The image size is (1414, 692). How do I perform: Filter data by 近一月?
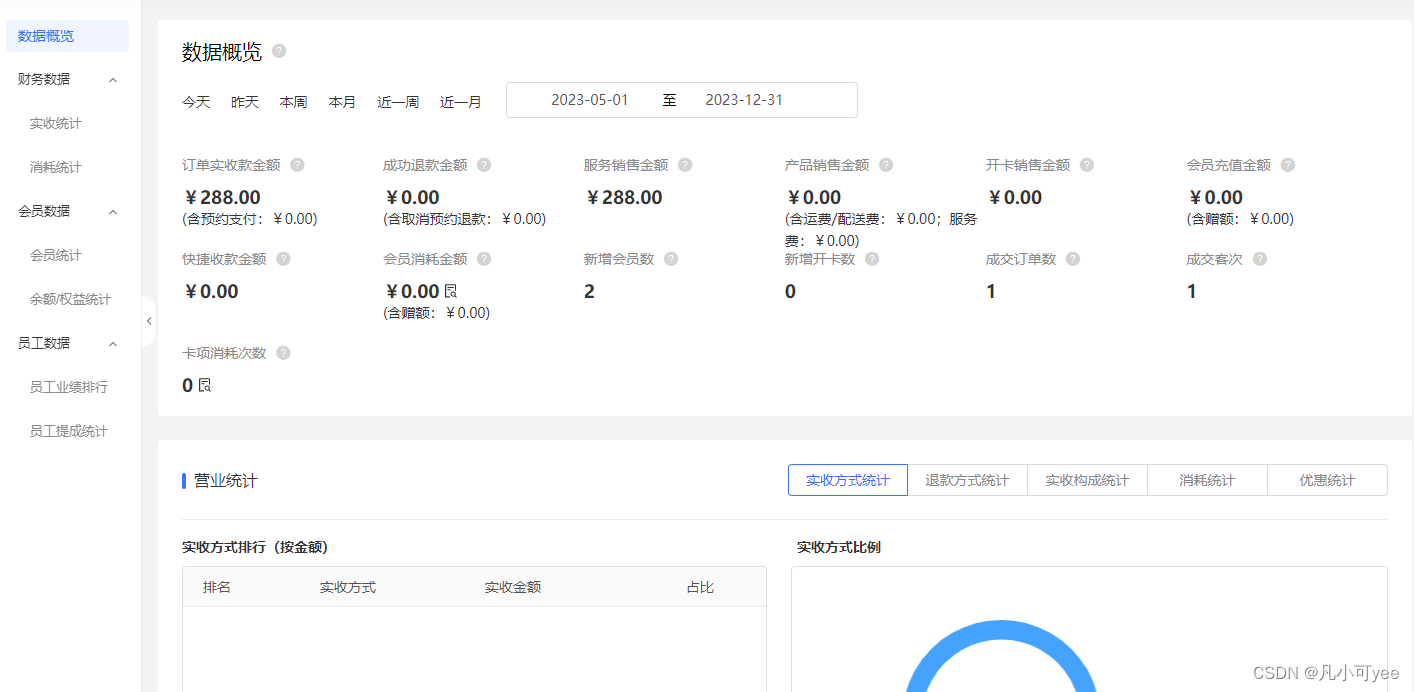point(461,102)
